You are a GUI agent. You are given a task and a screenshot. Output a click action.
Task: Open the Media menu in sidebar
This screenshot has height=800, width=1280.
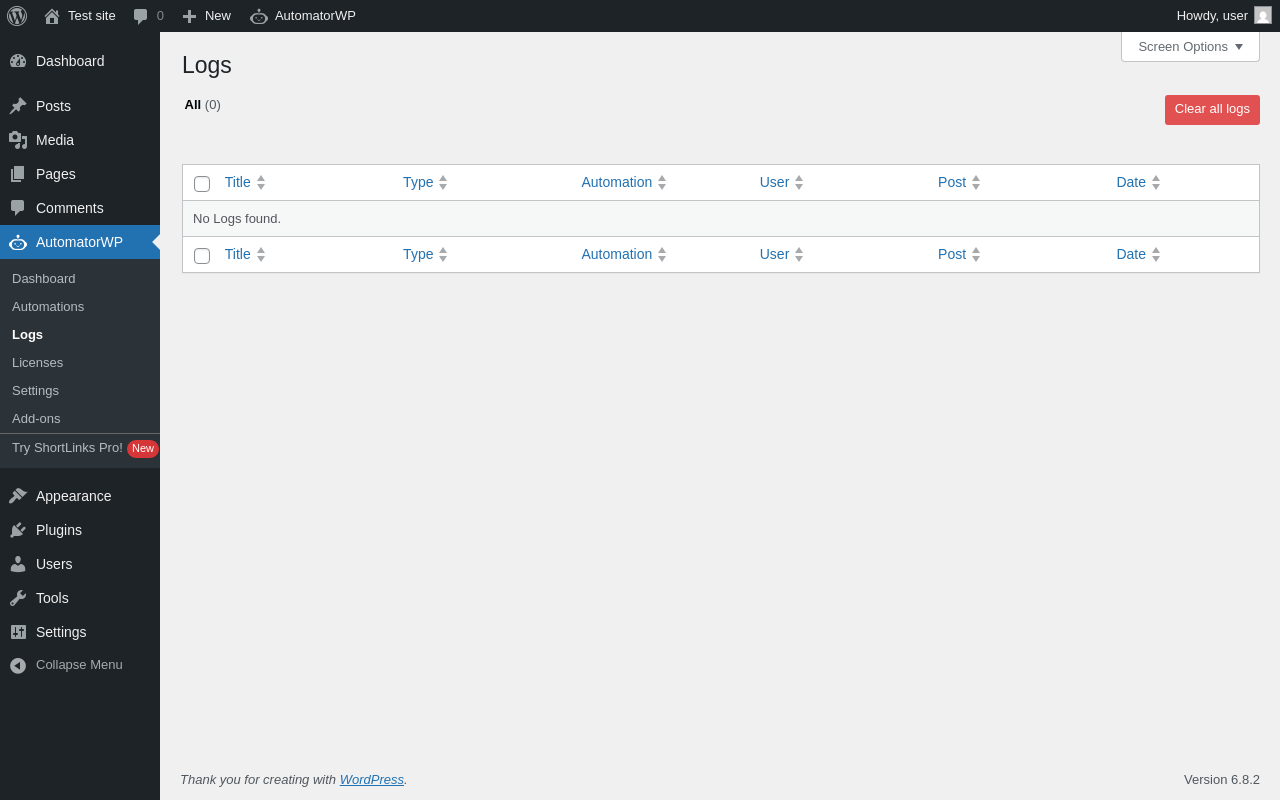point(80,140)
